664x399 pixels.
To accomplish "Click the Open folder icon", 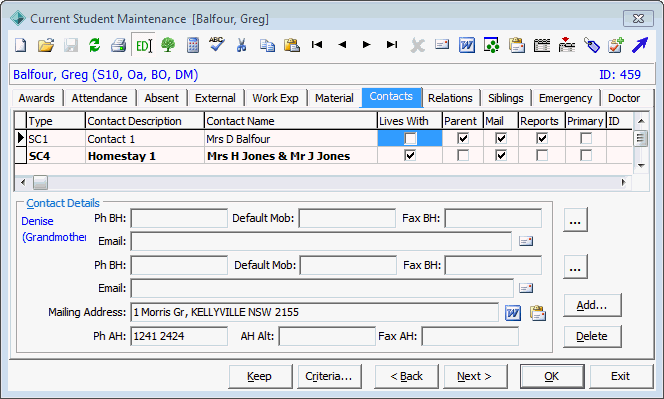I will point(46,45).
